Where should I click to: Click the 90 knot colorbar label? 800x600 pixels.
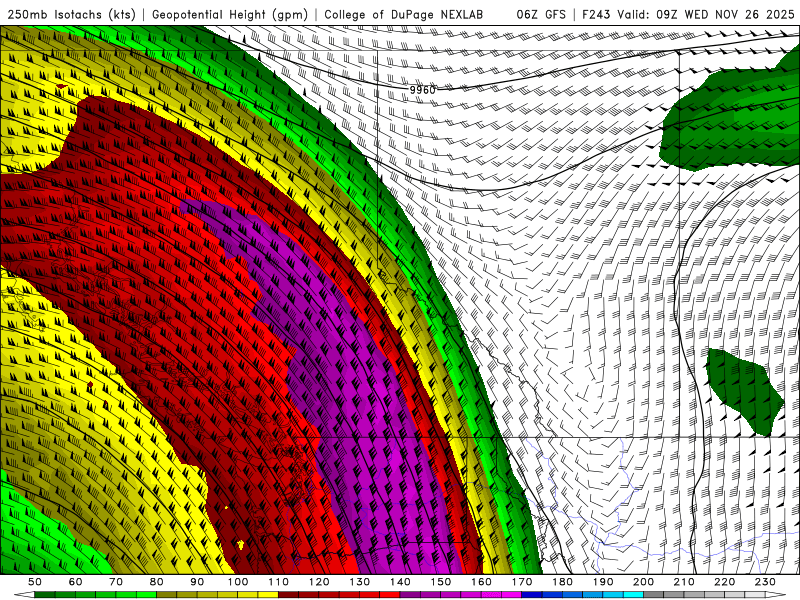pos(197,582)
